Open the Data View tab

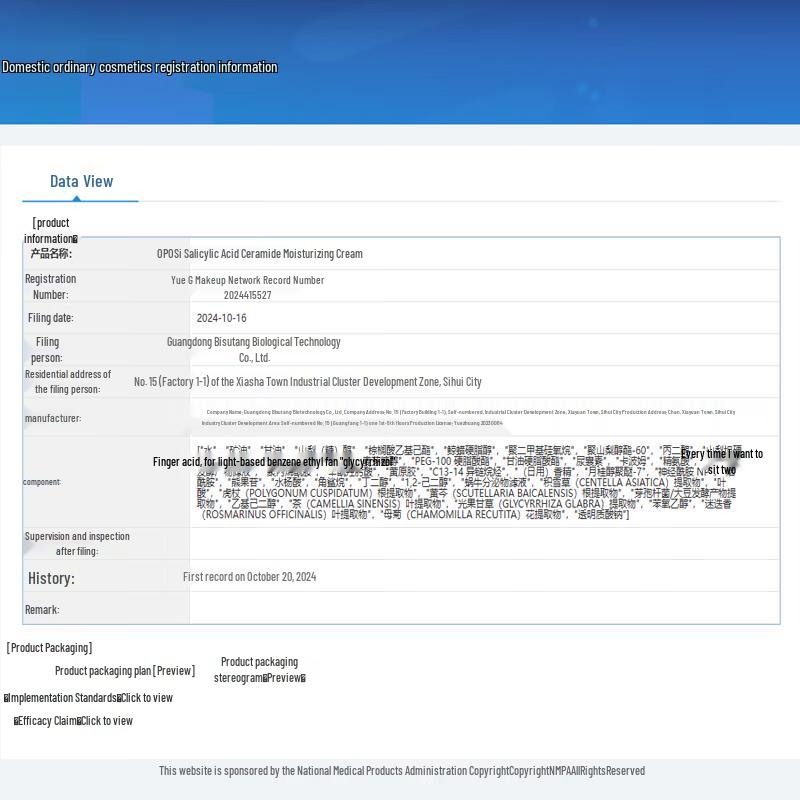pyautogui.click(x=81, y=181)
